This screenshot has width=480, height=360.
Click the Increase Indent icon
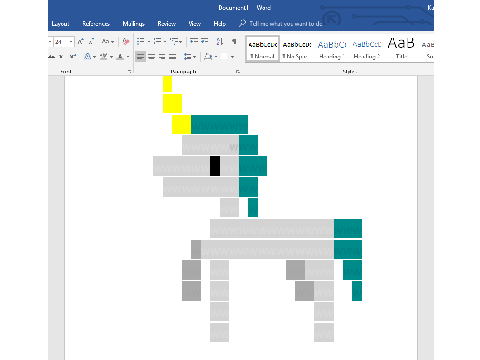[x=204, y=41]
